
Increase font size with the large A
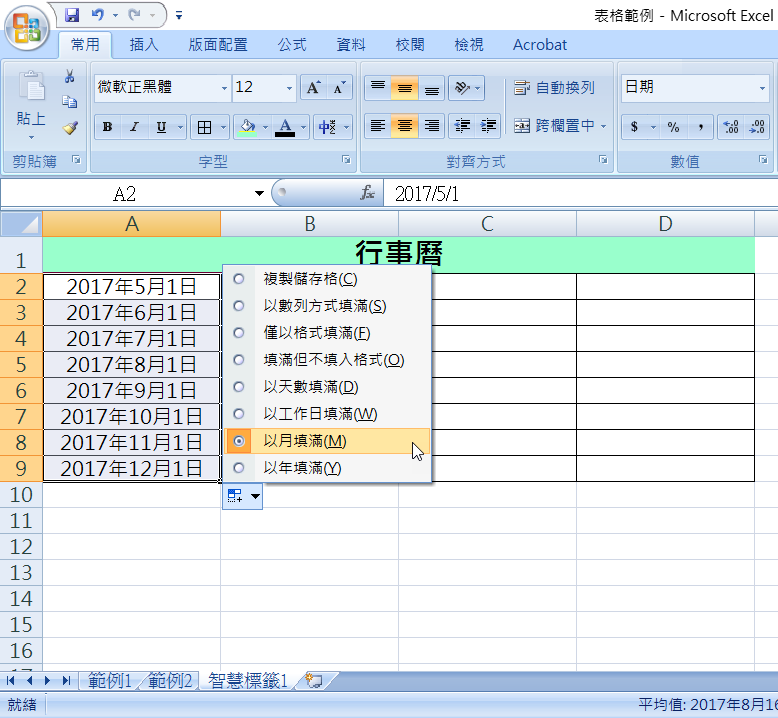pos(313,88)
